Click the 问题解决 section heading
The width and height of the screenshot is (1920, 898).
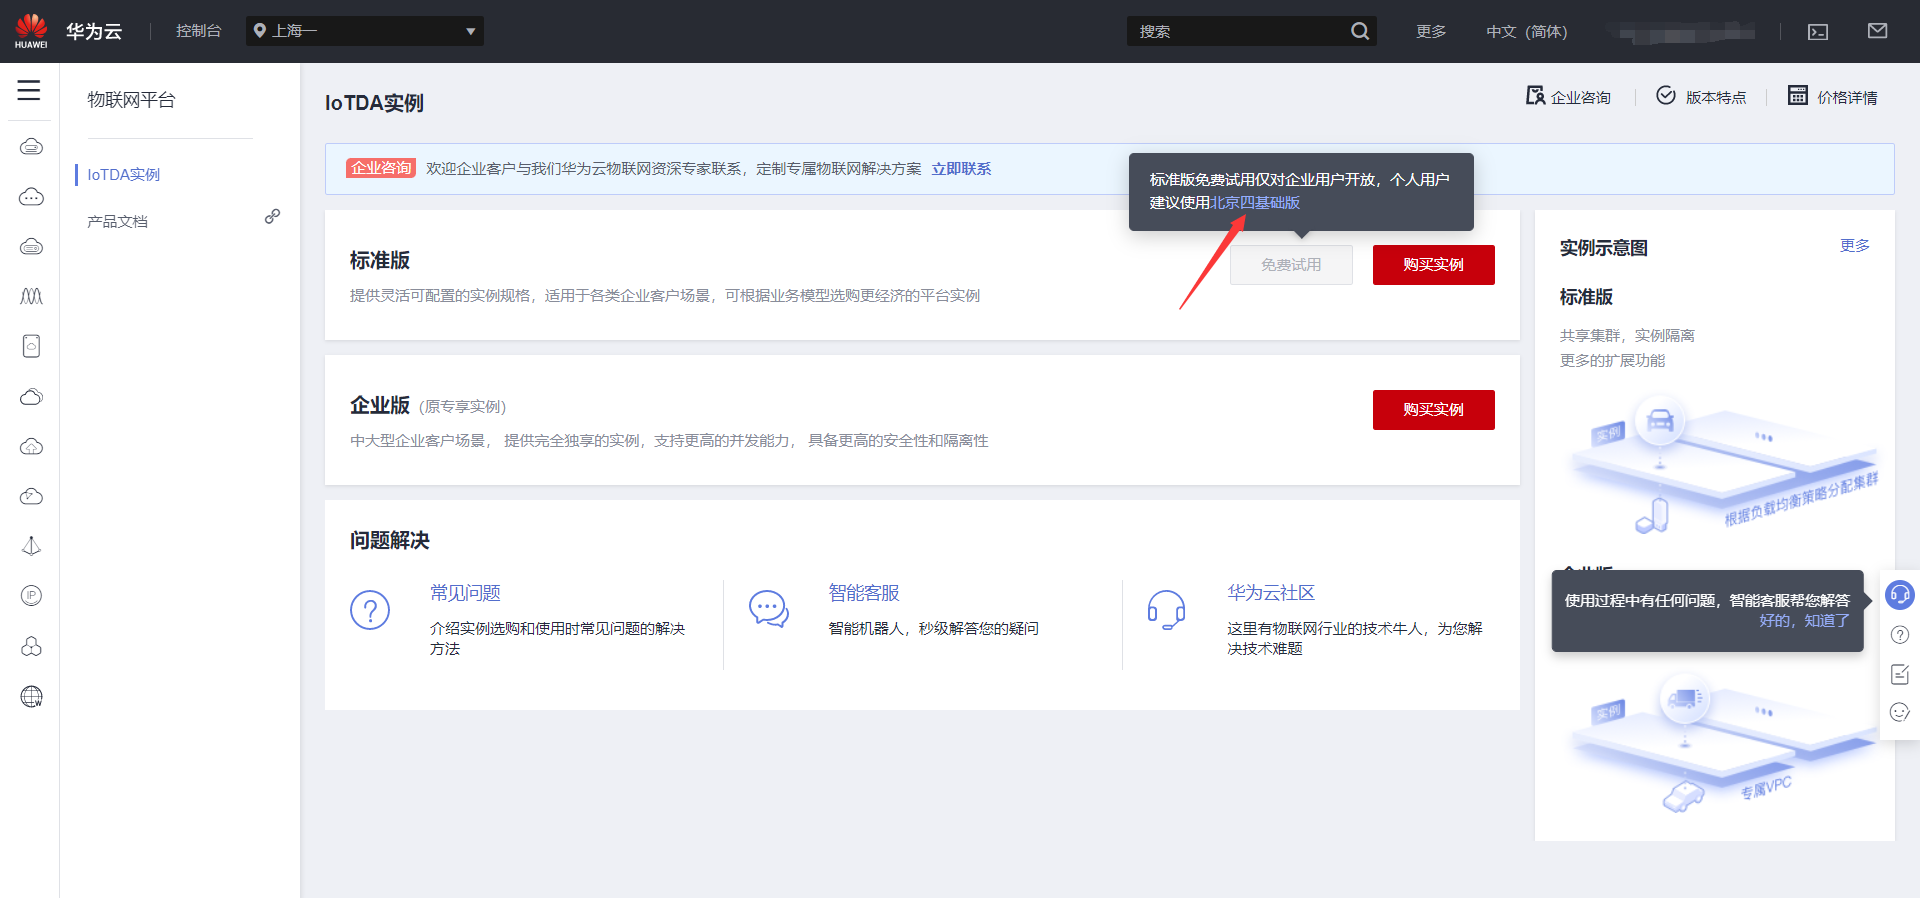coord(390,540)
